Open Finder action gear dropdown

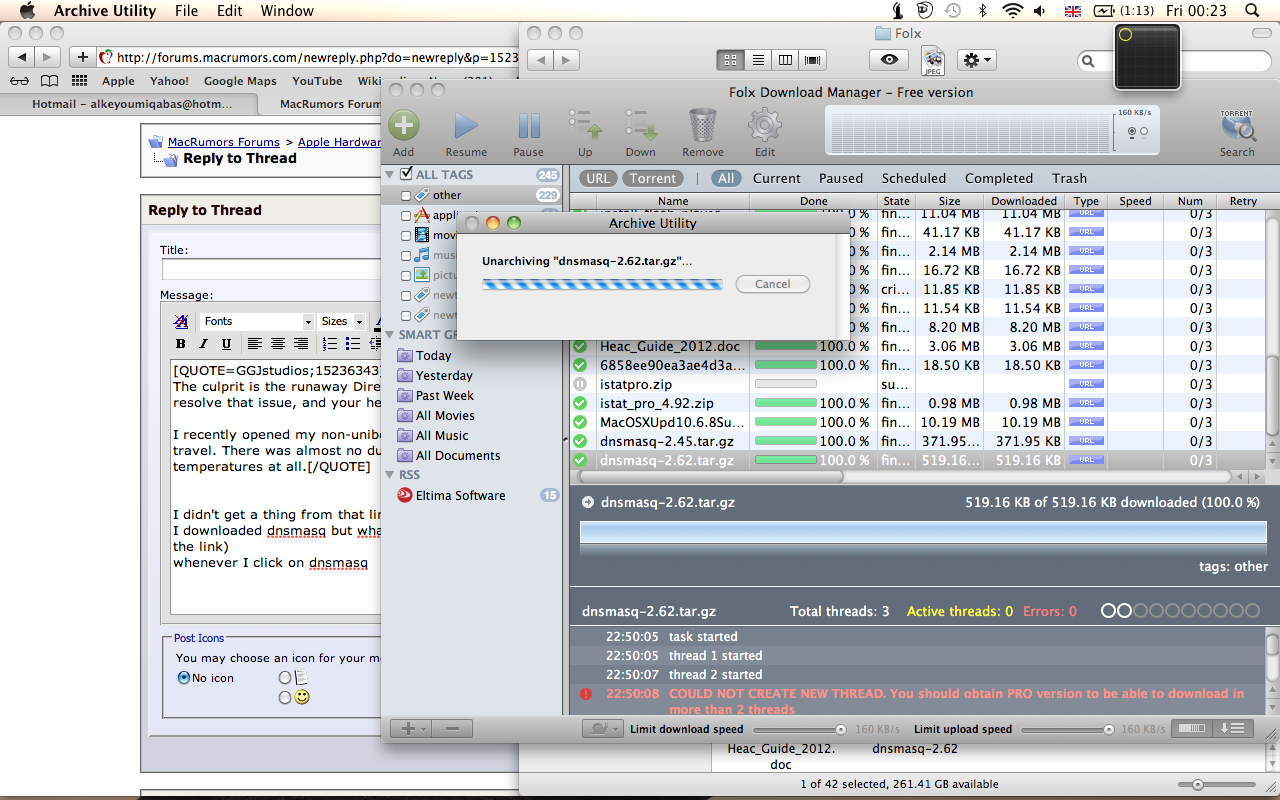tap(977, 60)
